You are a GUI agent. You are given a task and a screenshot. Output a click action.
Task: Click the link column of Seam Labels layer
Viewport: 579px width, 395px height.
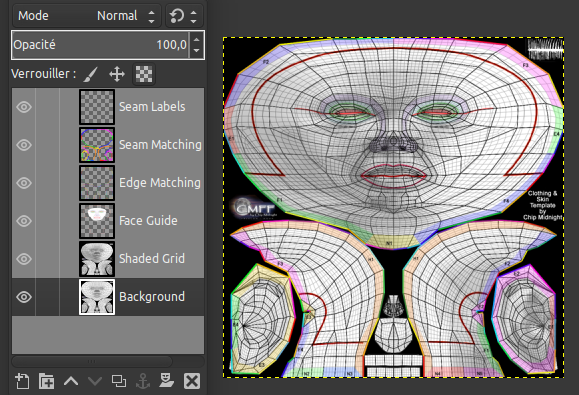pos(48,107)
